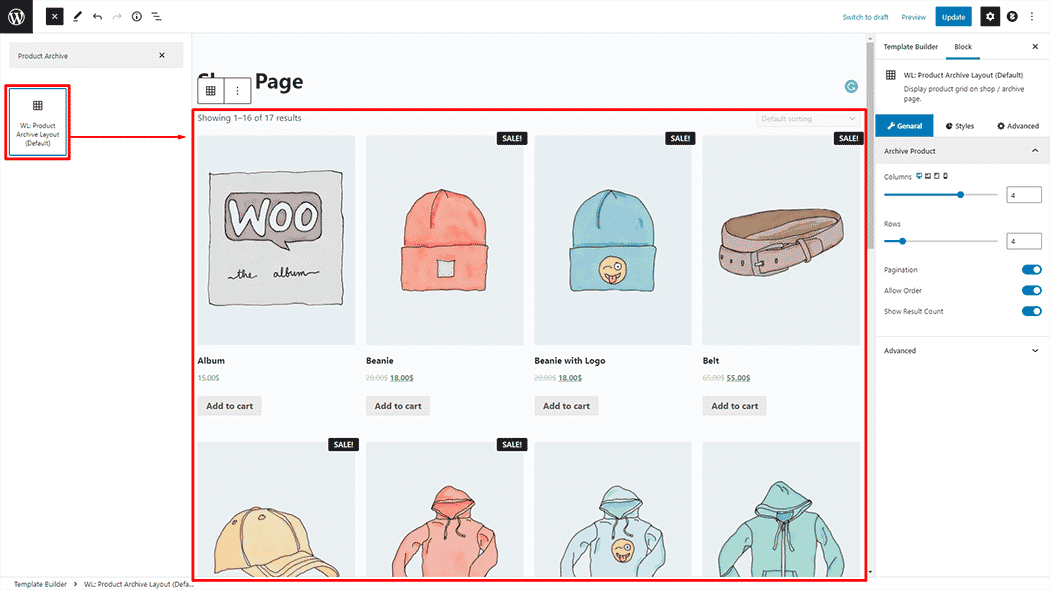The image size is (1050, 590).
Task: Toggle Show Result Count switch
Action: coord(1031,311)
